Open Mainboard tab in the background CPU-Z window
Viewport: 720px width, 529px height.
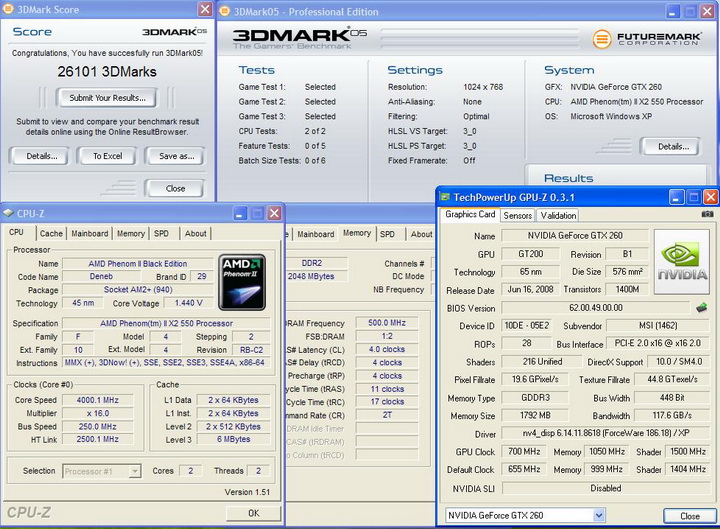[315, 234]
